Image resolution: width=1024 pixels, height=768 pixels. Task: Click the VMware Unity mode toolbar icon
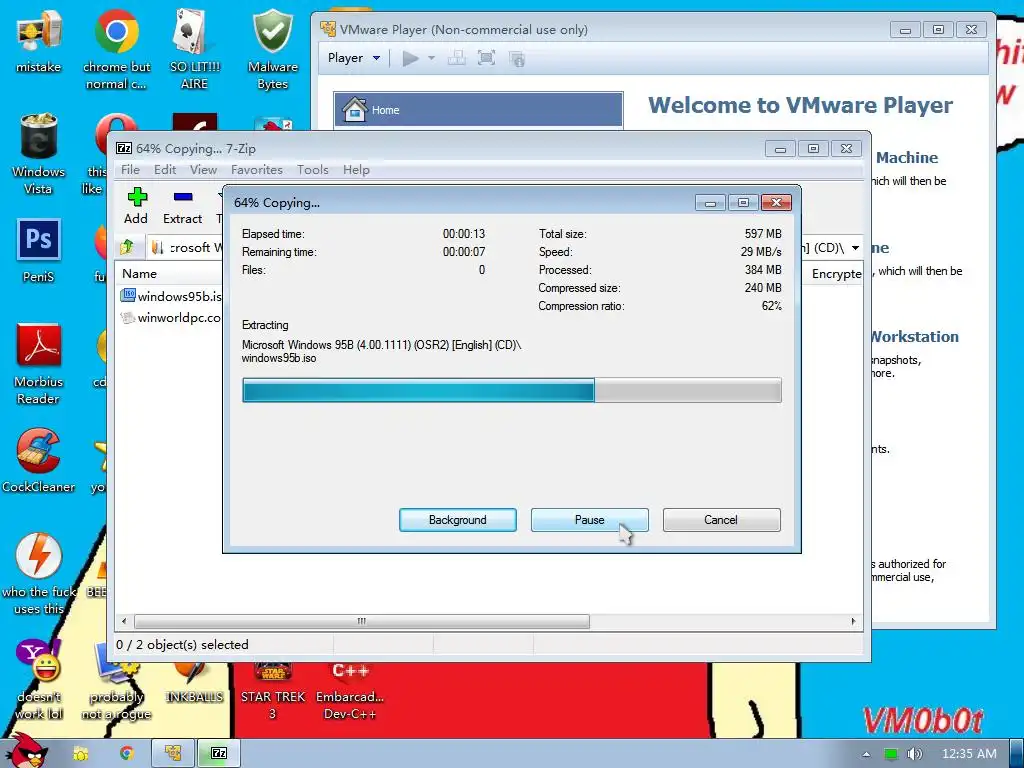tap(517, 59)
